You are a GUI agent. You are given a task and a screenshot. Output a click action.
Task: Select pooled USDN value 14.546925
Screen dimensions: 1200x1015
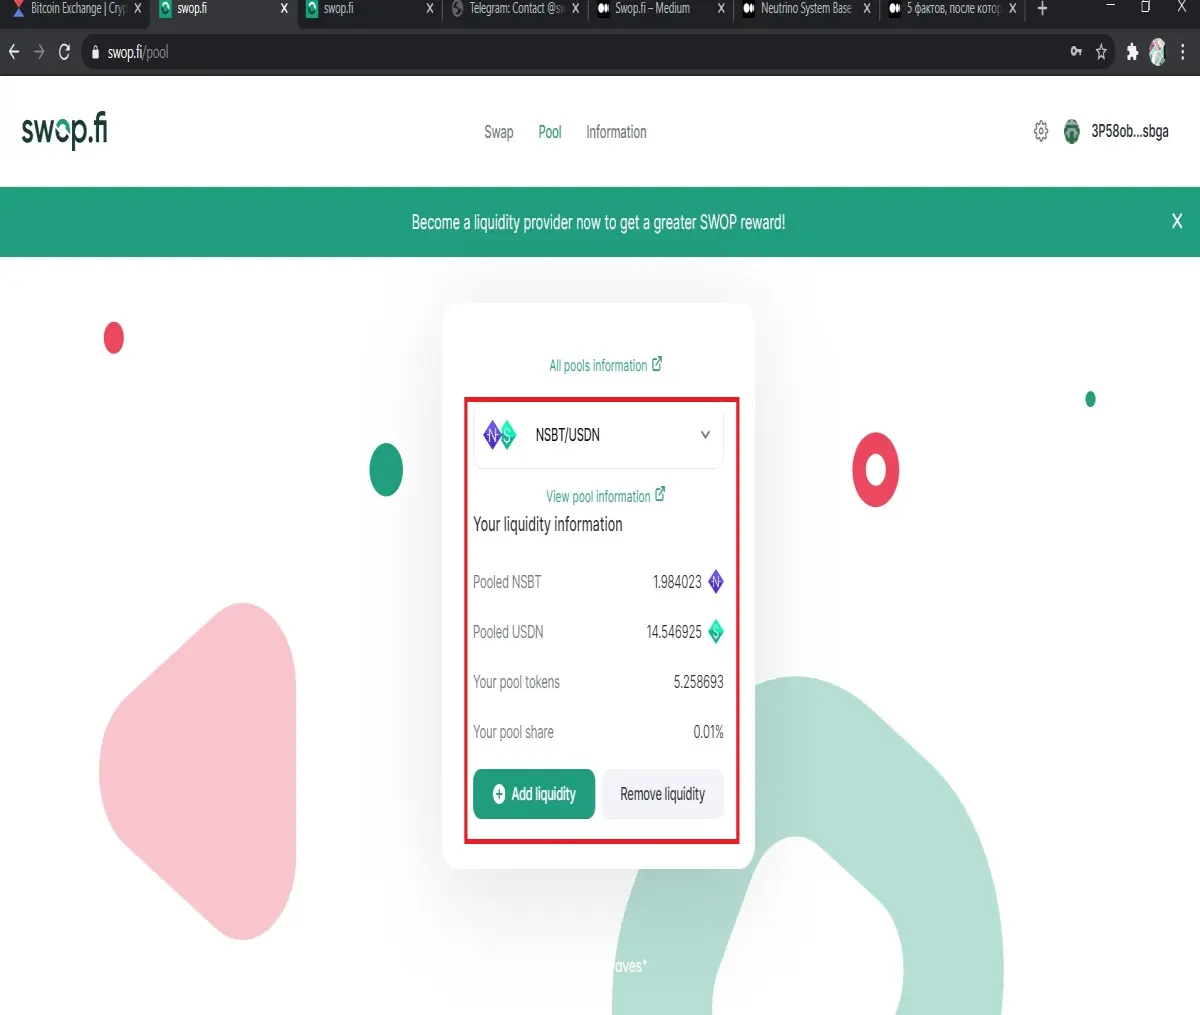pyautogui.click(x=674, y=632)
